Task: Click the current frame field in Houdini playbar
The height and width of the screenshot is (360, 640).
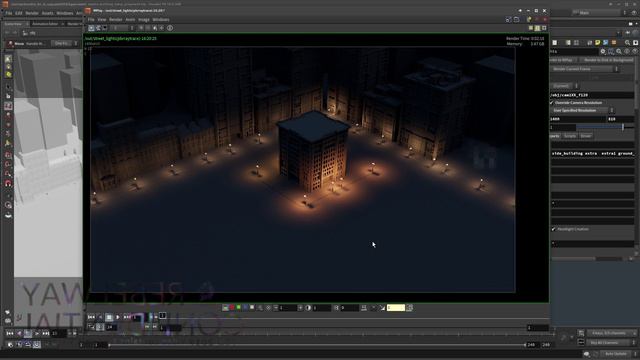Action: 59,333
